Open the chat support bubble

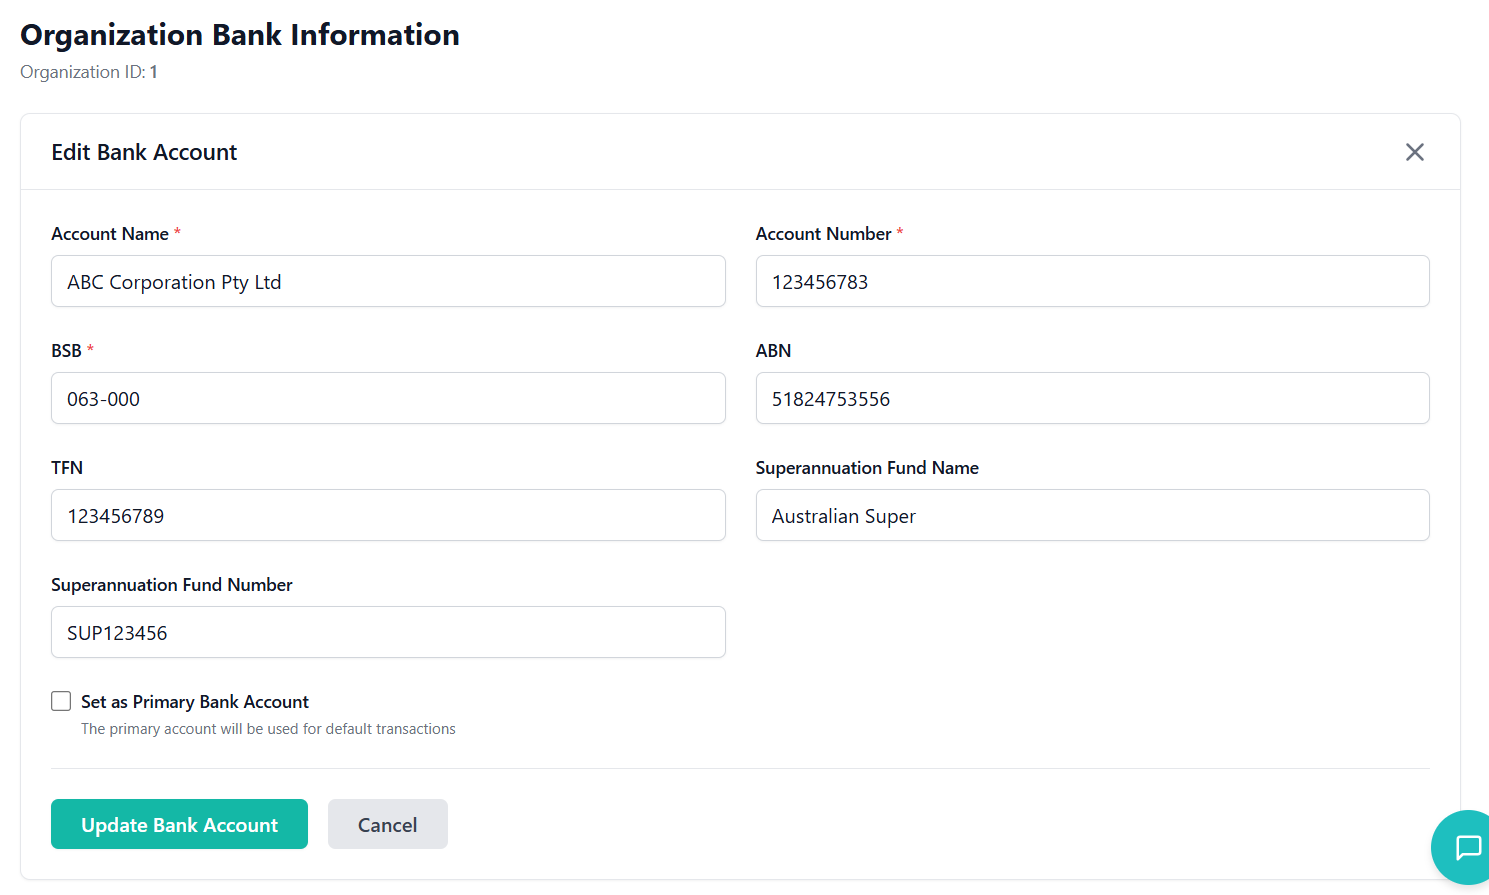[x=1466, y=847]
